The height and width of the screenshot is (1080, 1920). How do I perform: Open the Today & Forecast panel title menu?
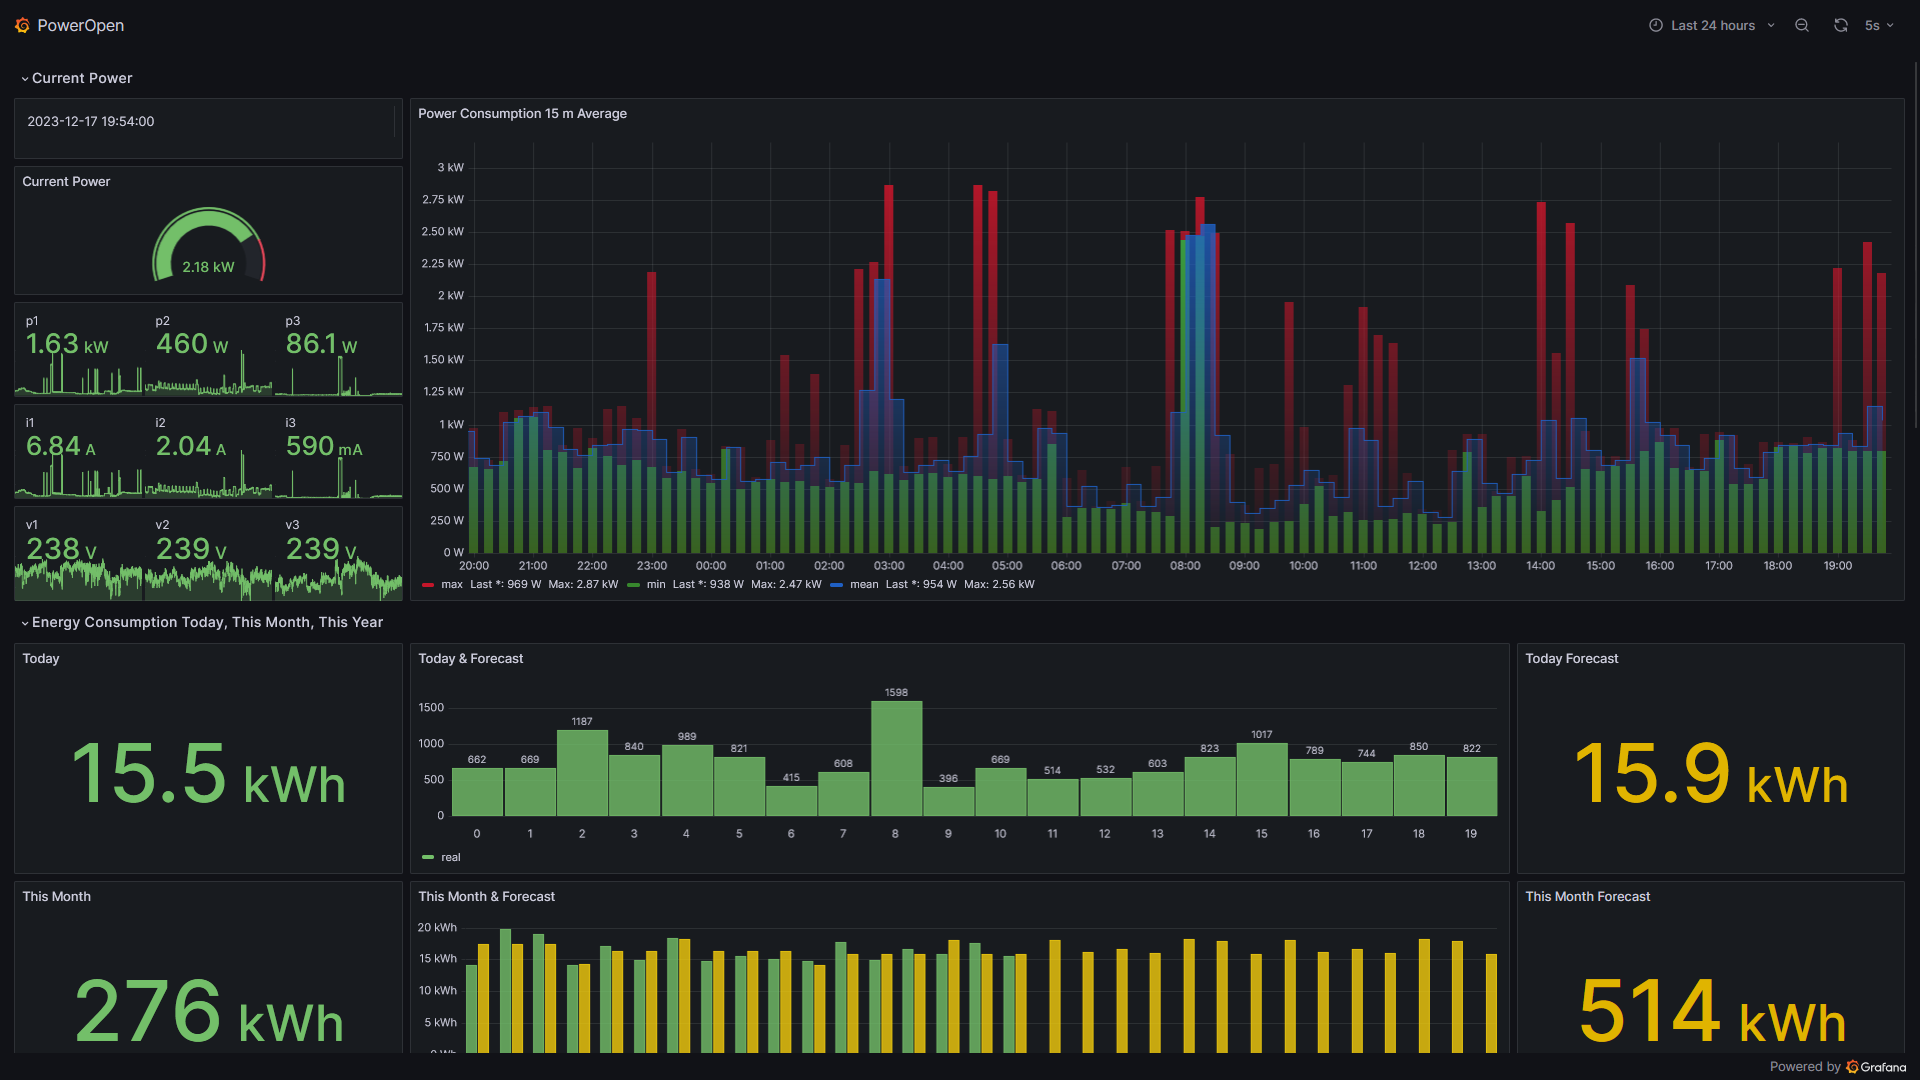(x=470, y=659)
